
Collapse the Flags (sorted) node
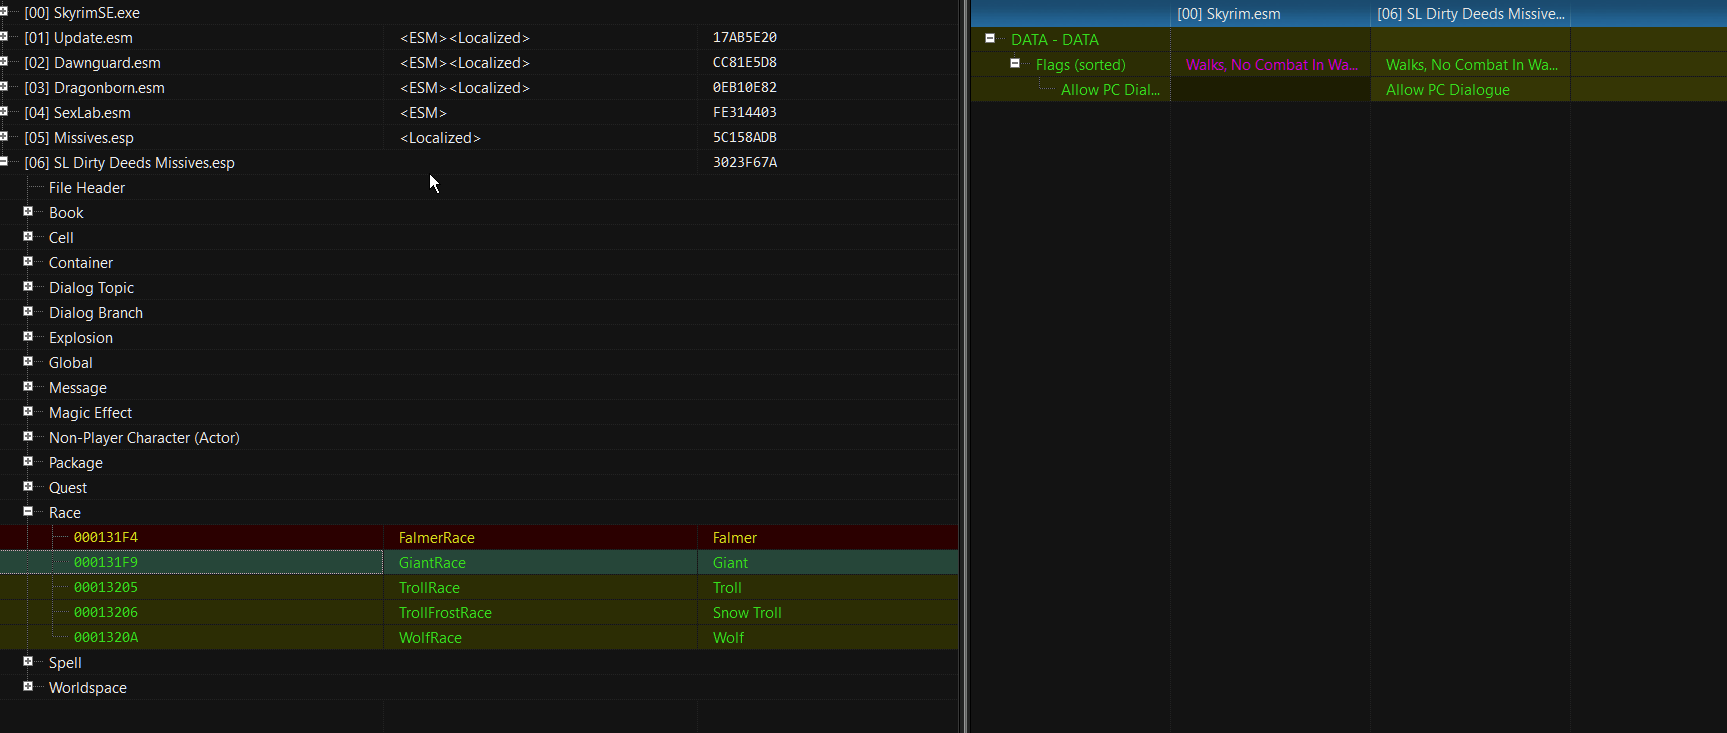tap(1015, 64)
